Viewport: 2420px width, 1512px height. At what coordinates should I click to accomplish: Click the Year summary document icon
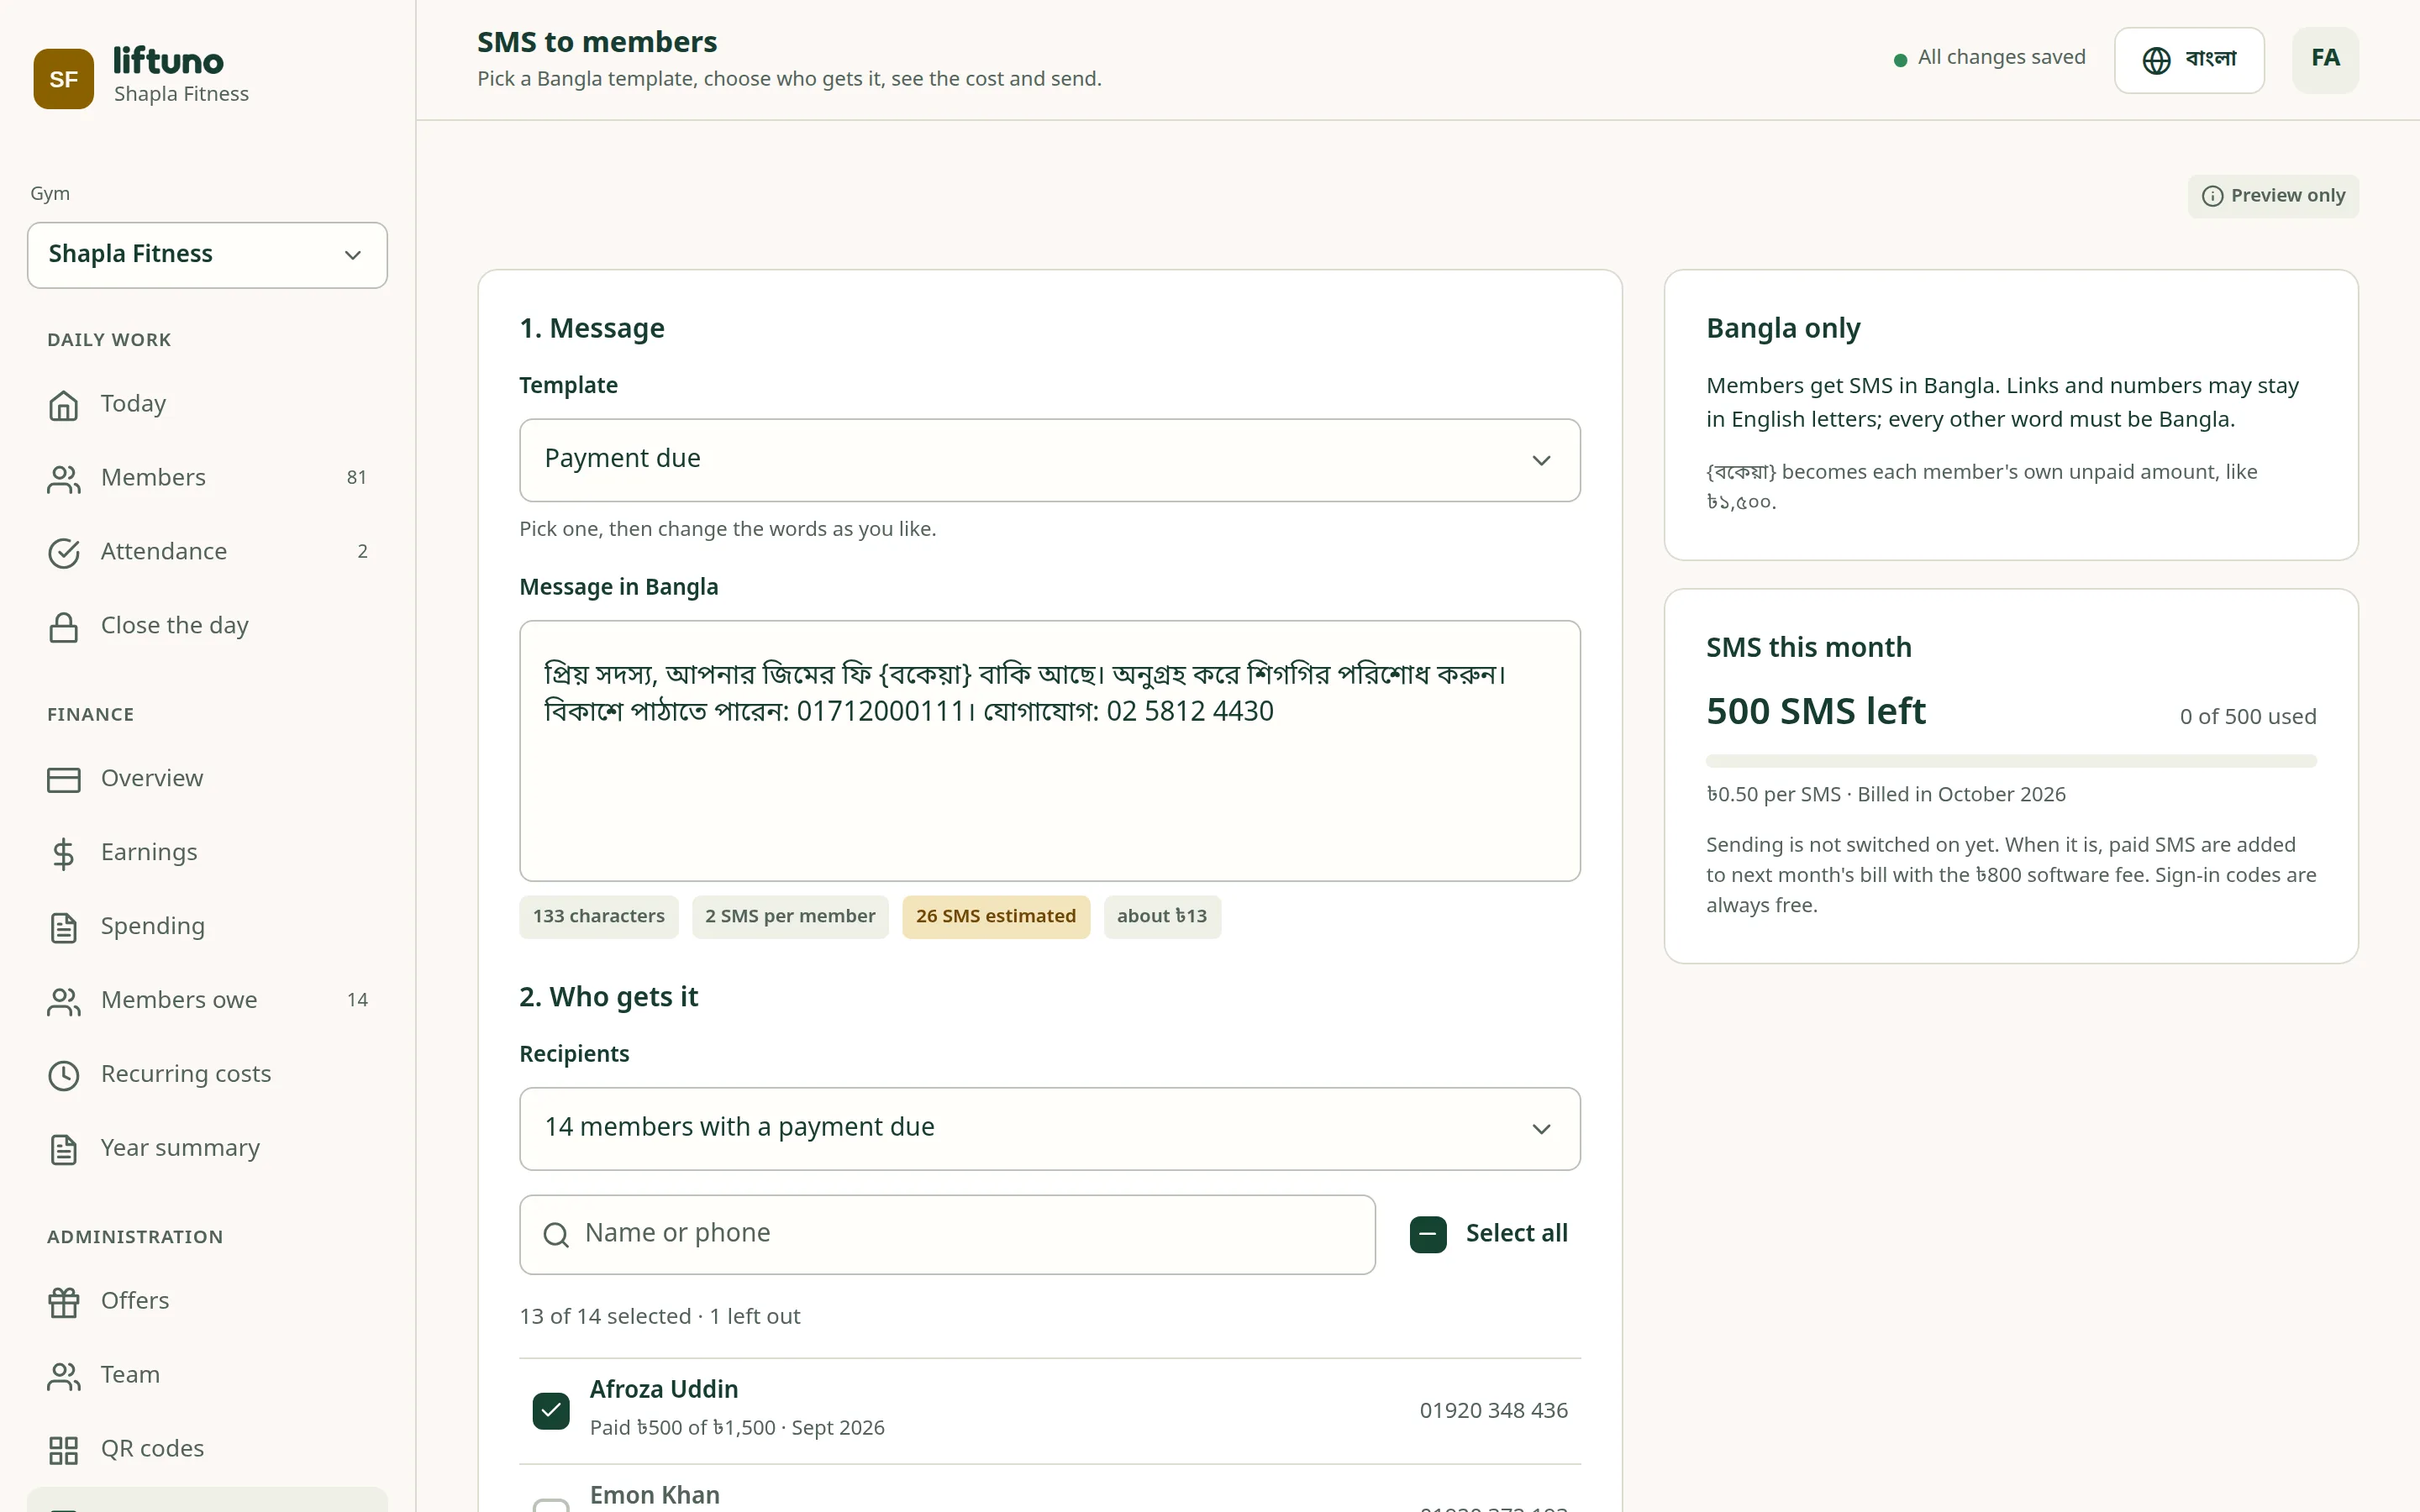coord(64,1150)
